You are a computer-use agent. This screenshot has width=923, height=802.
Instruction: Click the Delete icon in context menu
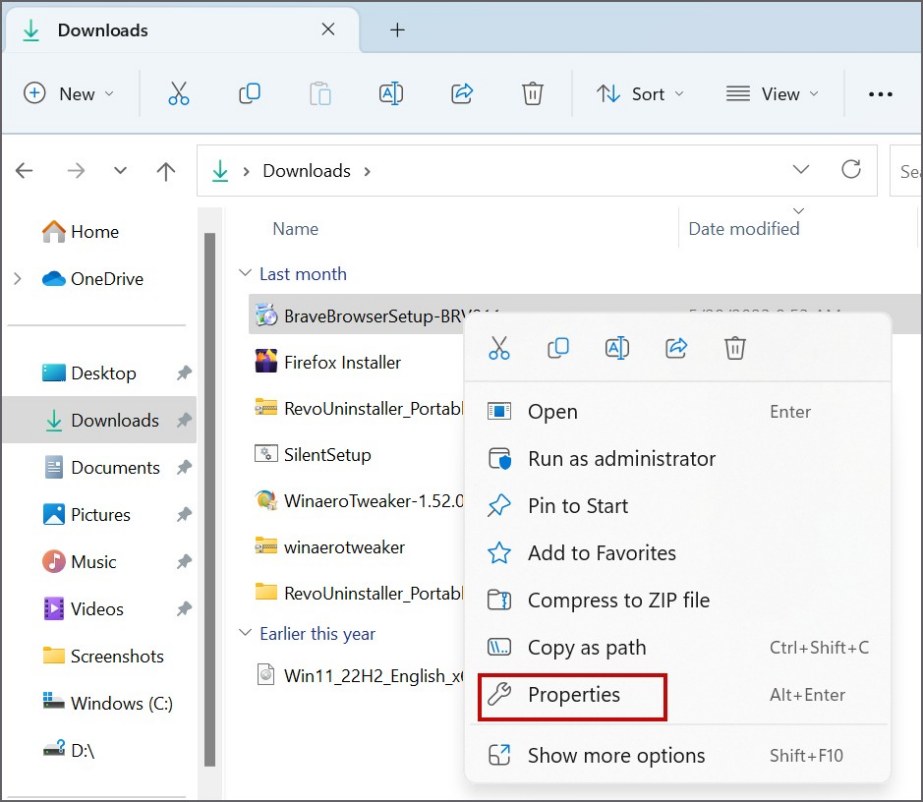[735, 348]
